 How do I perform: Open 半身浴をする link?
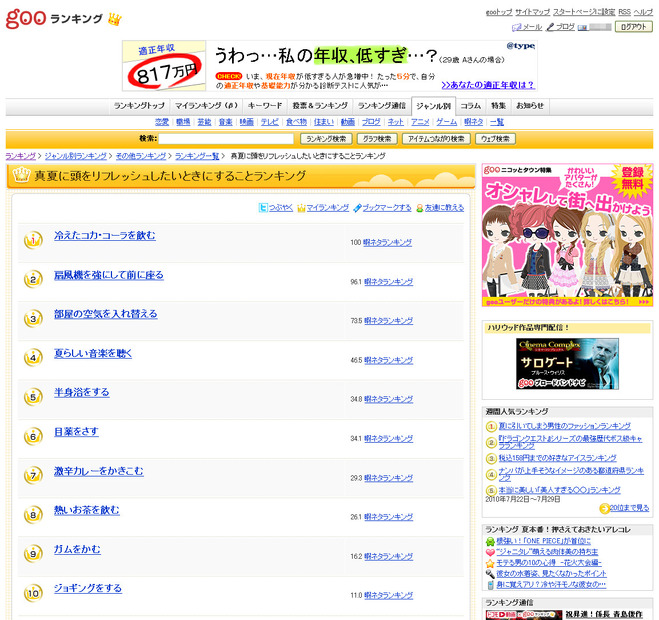[82, 393]
